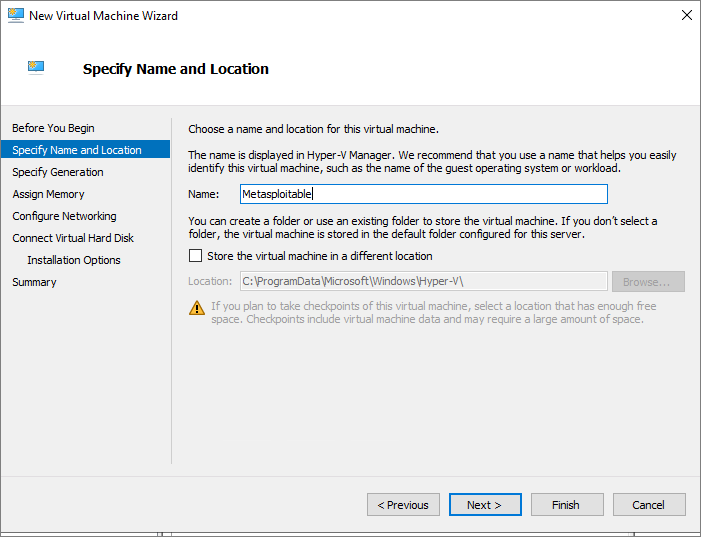Click into the Name text field
The height and width of the screenshot is (537, 701).
point(424,194)
